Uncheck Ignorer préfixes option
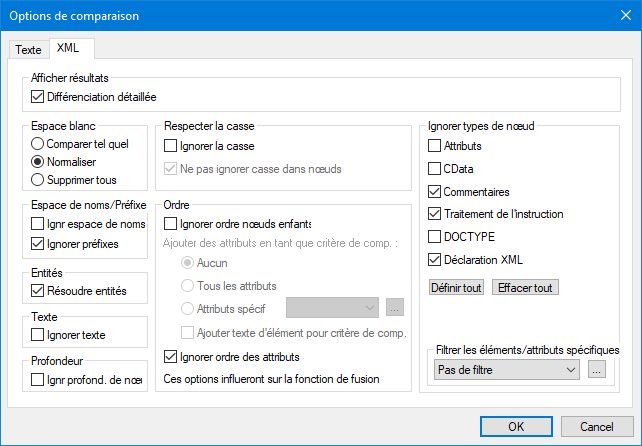This screenshot has height=446, width=642. coord(39,244)
